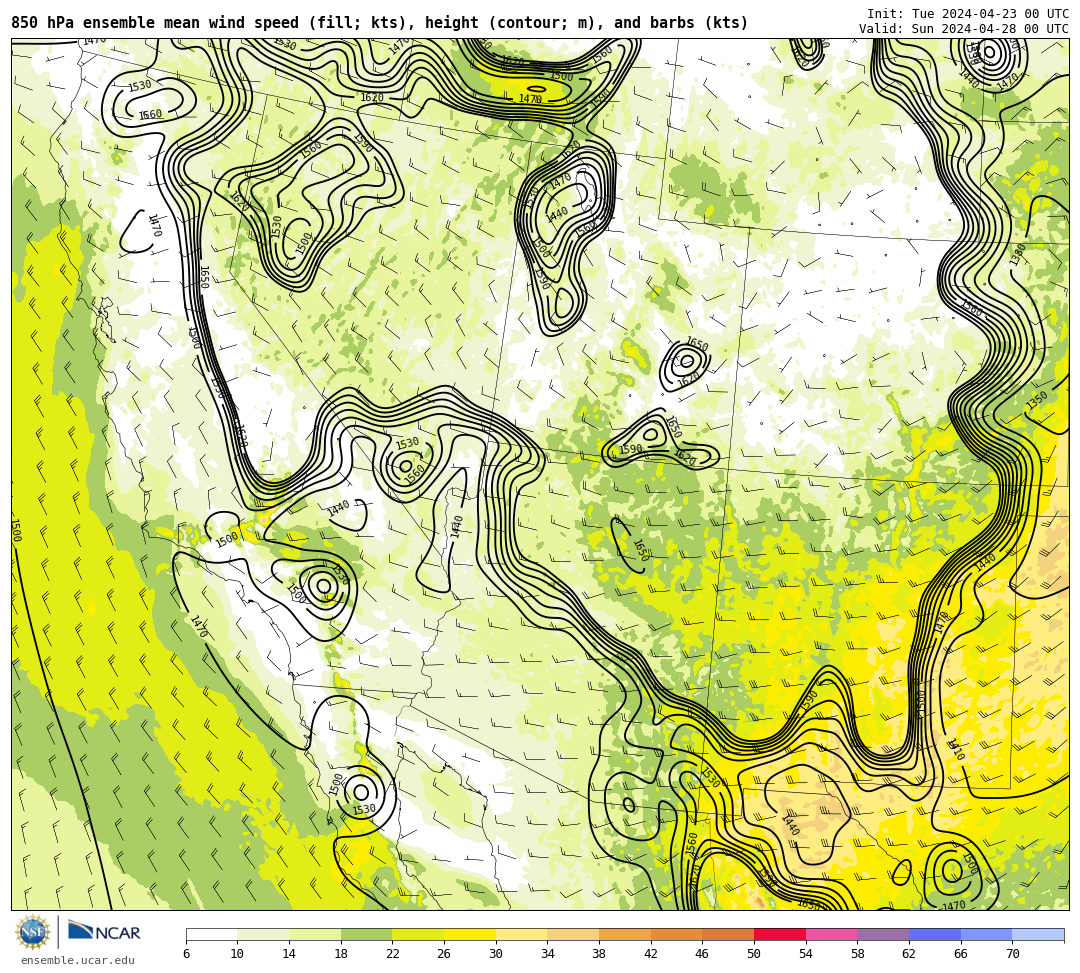
Task: Click the colorbar tick label 6
Action: (x=186, y=954)
